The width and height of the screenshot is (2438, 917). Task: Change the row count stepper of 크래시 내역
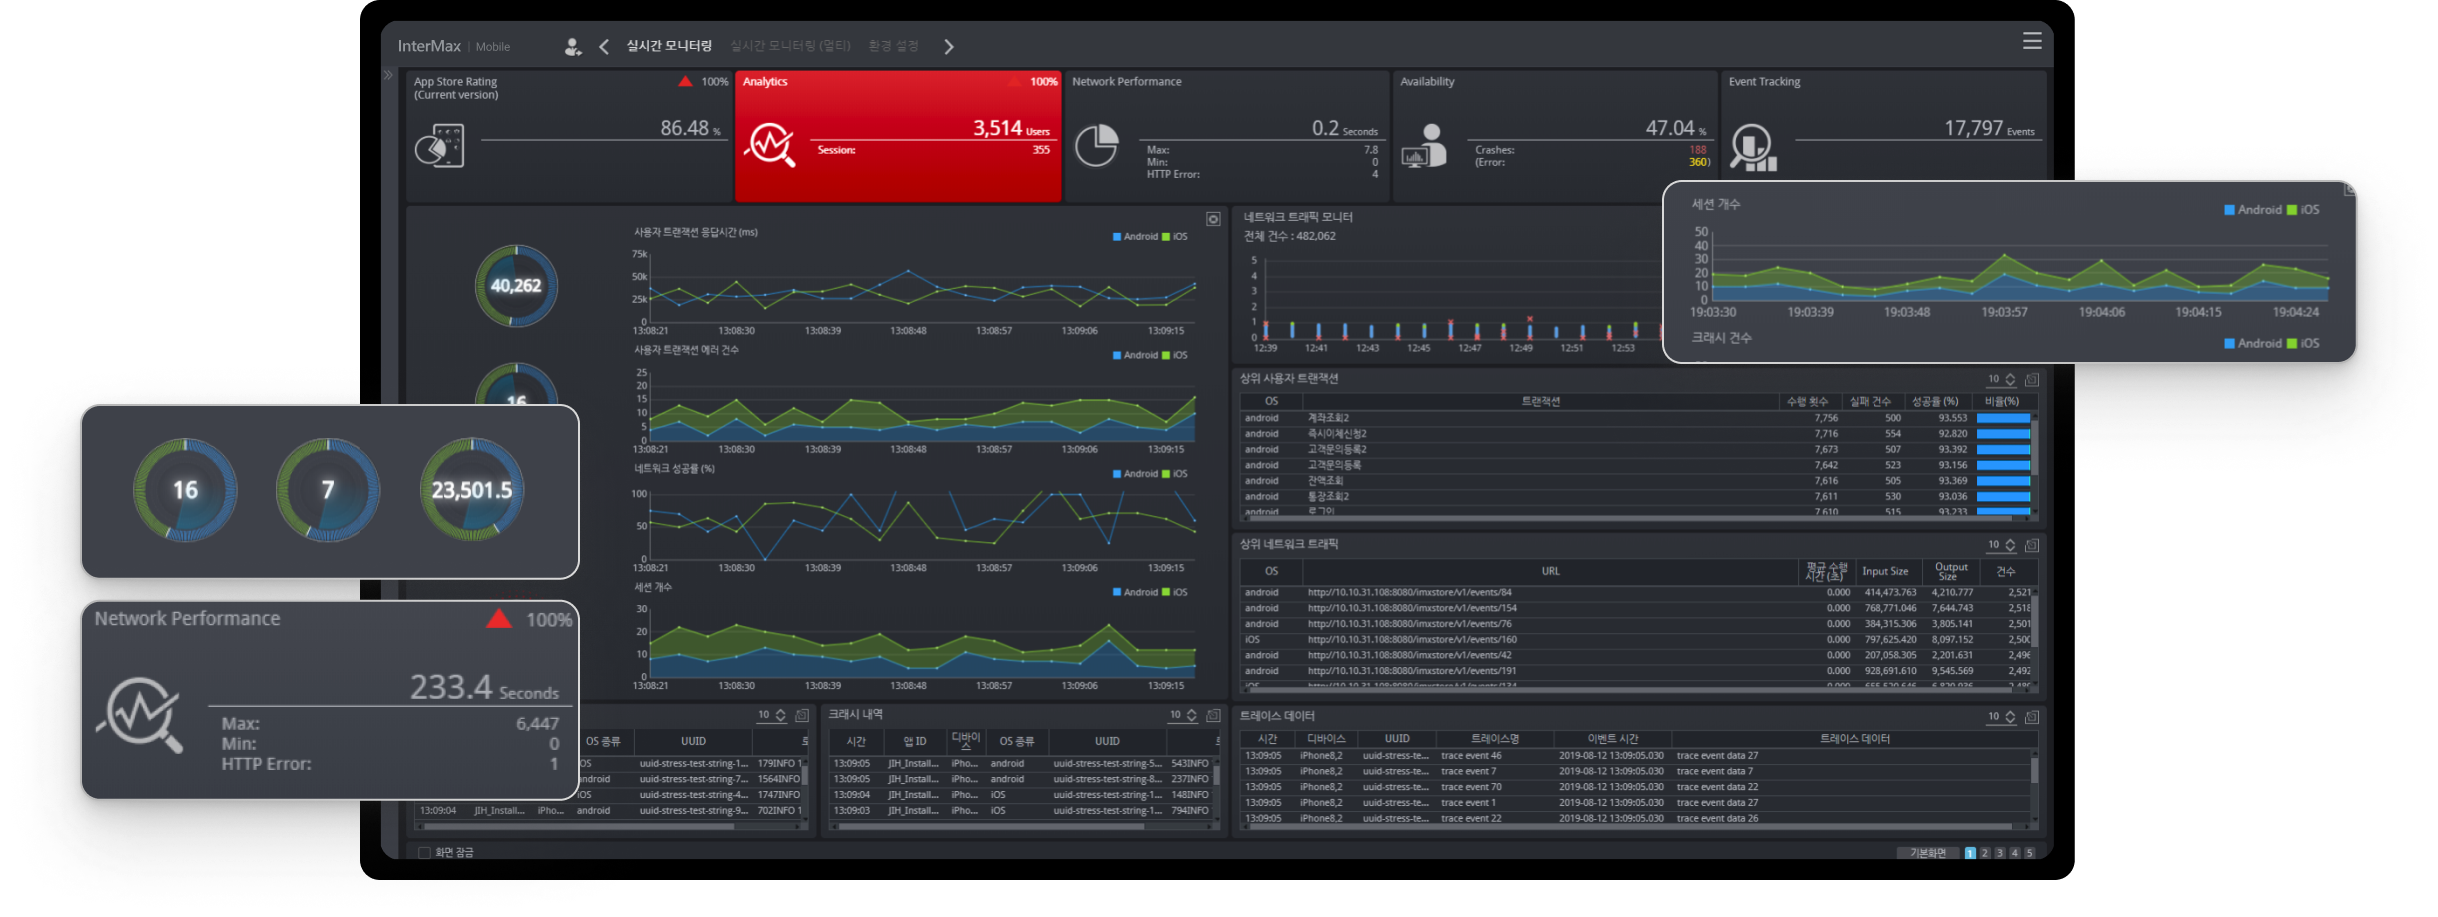click(1191, 715)
